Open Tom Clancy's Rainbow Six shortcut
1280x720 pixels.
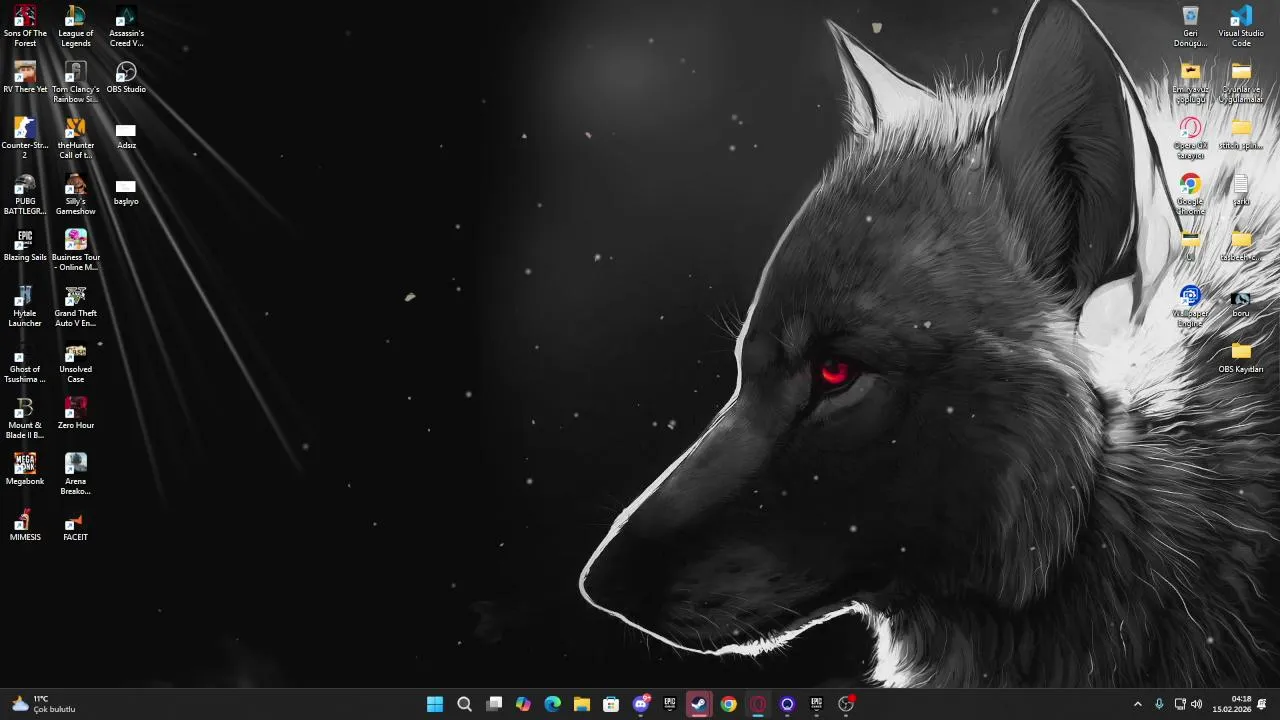coord(75,82)
